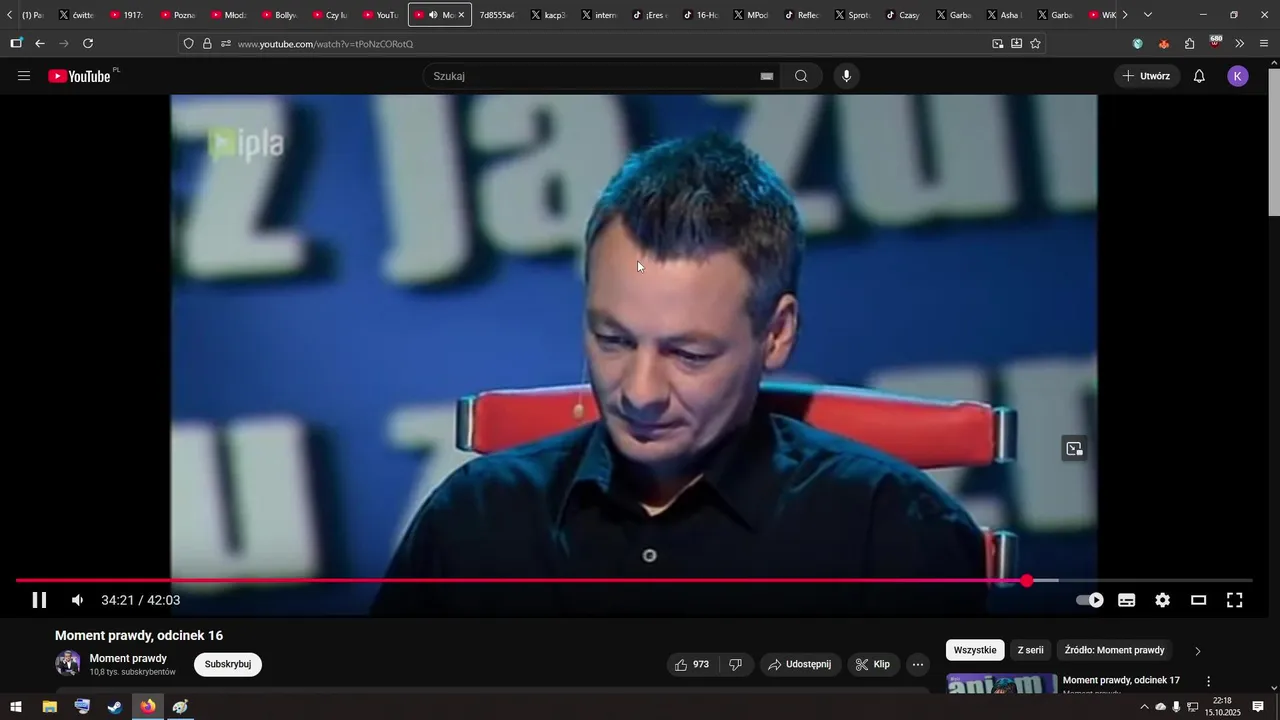Open the notifications bell
Screen dimensions: 1280x720
pyautogui.click(x=1199, y=76)
